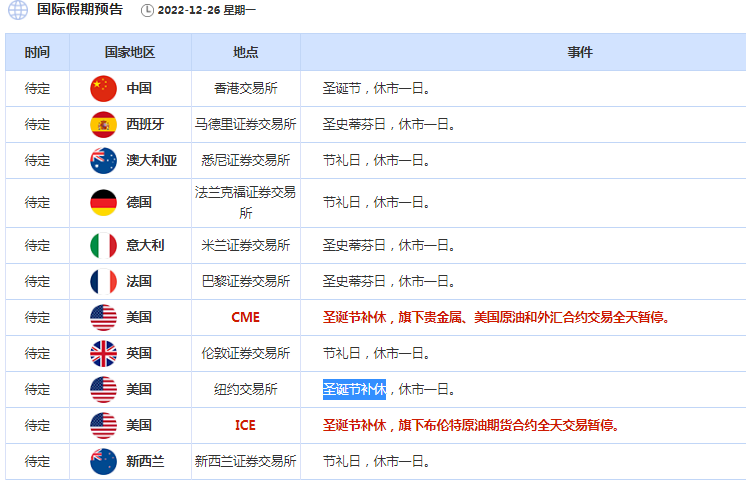
Task: Click the 国际假期预告 section title
Action: pos(80,10)
